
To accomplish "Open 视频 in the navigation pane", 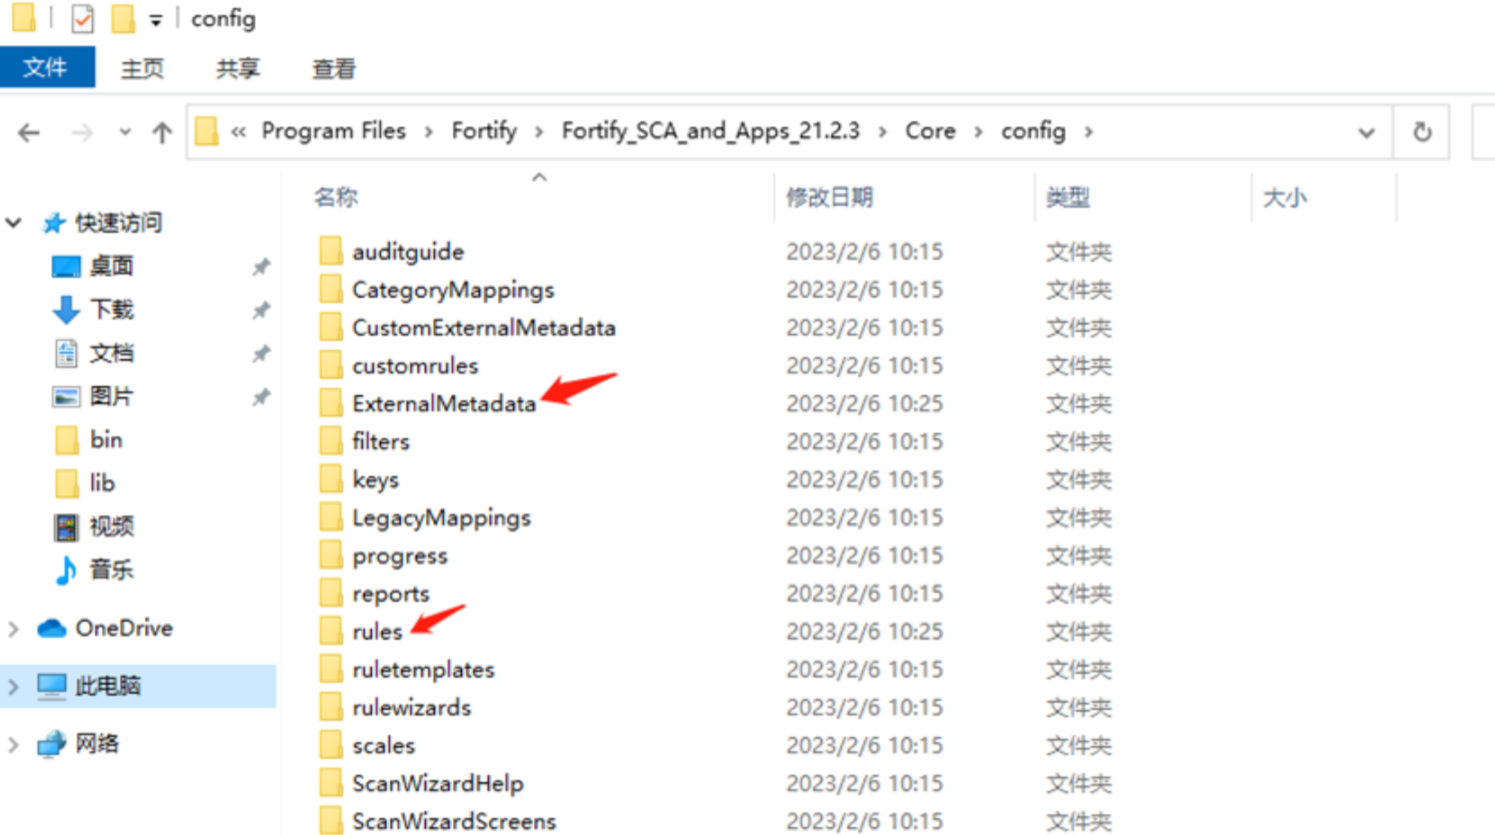I will click(111, 526).
